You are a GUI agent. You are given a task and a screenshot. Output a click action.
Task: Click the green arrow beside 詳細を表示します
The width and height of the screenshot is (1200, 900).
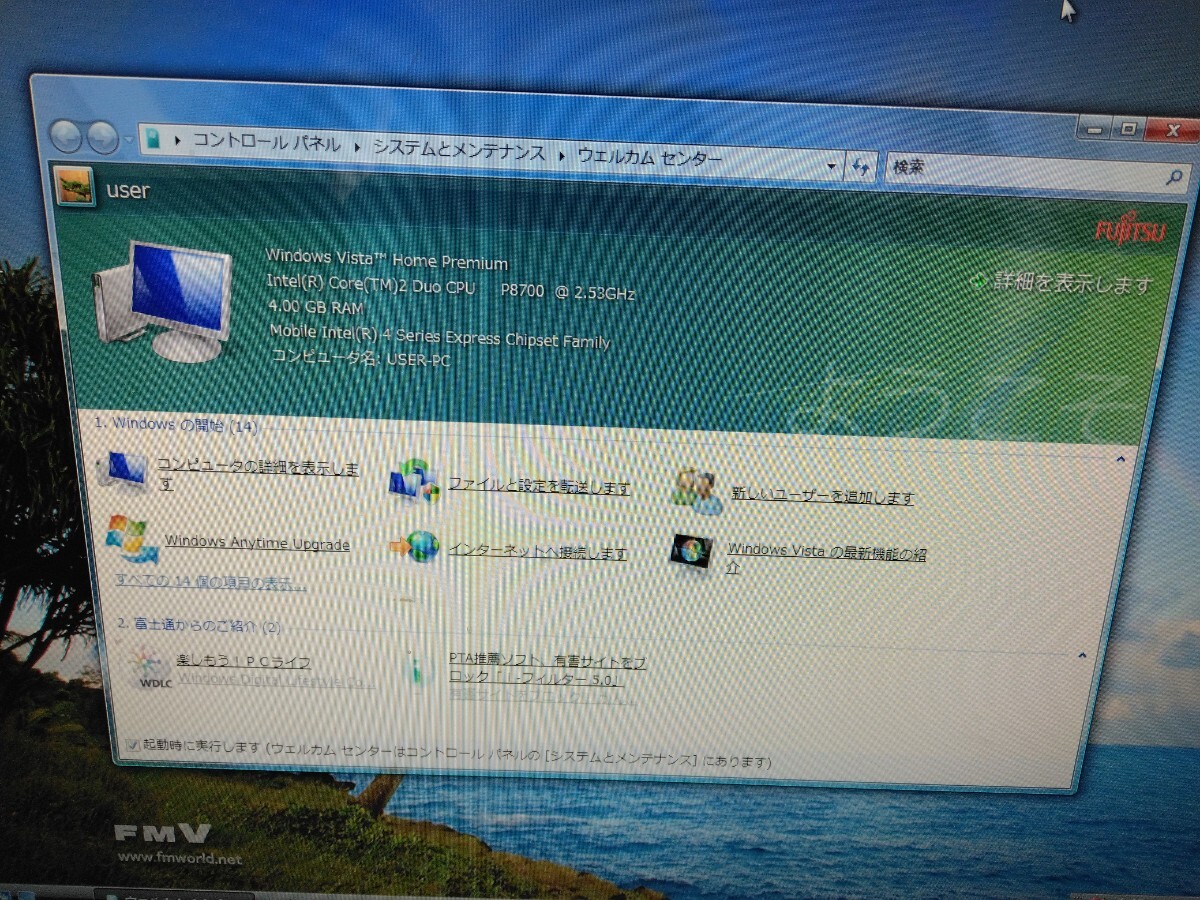[980, 282]
